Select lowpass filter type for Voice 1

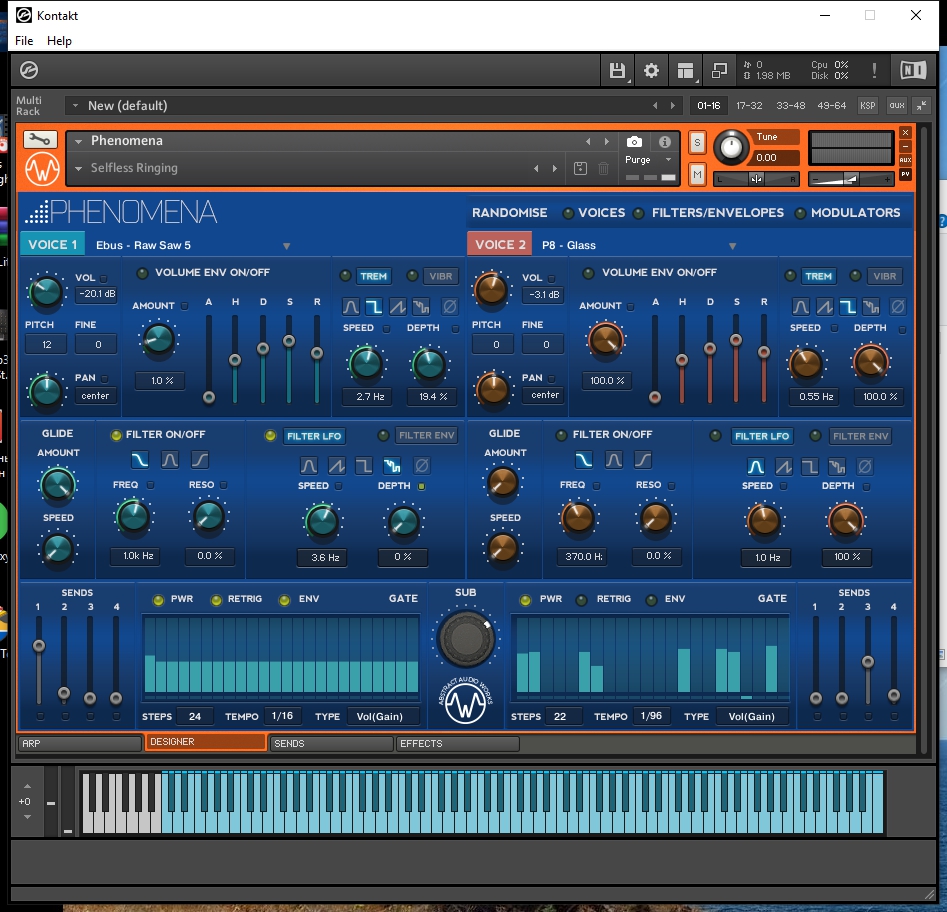click(140, 460)
